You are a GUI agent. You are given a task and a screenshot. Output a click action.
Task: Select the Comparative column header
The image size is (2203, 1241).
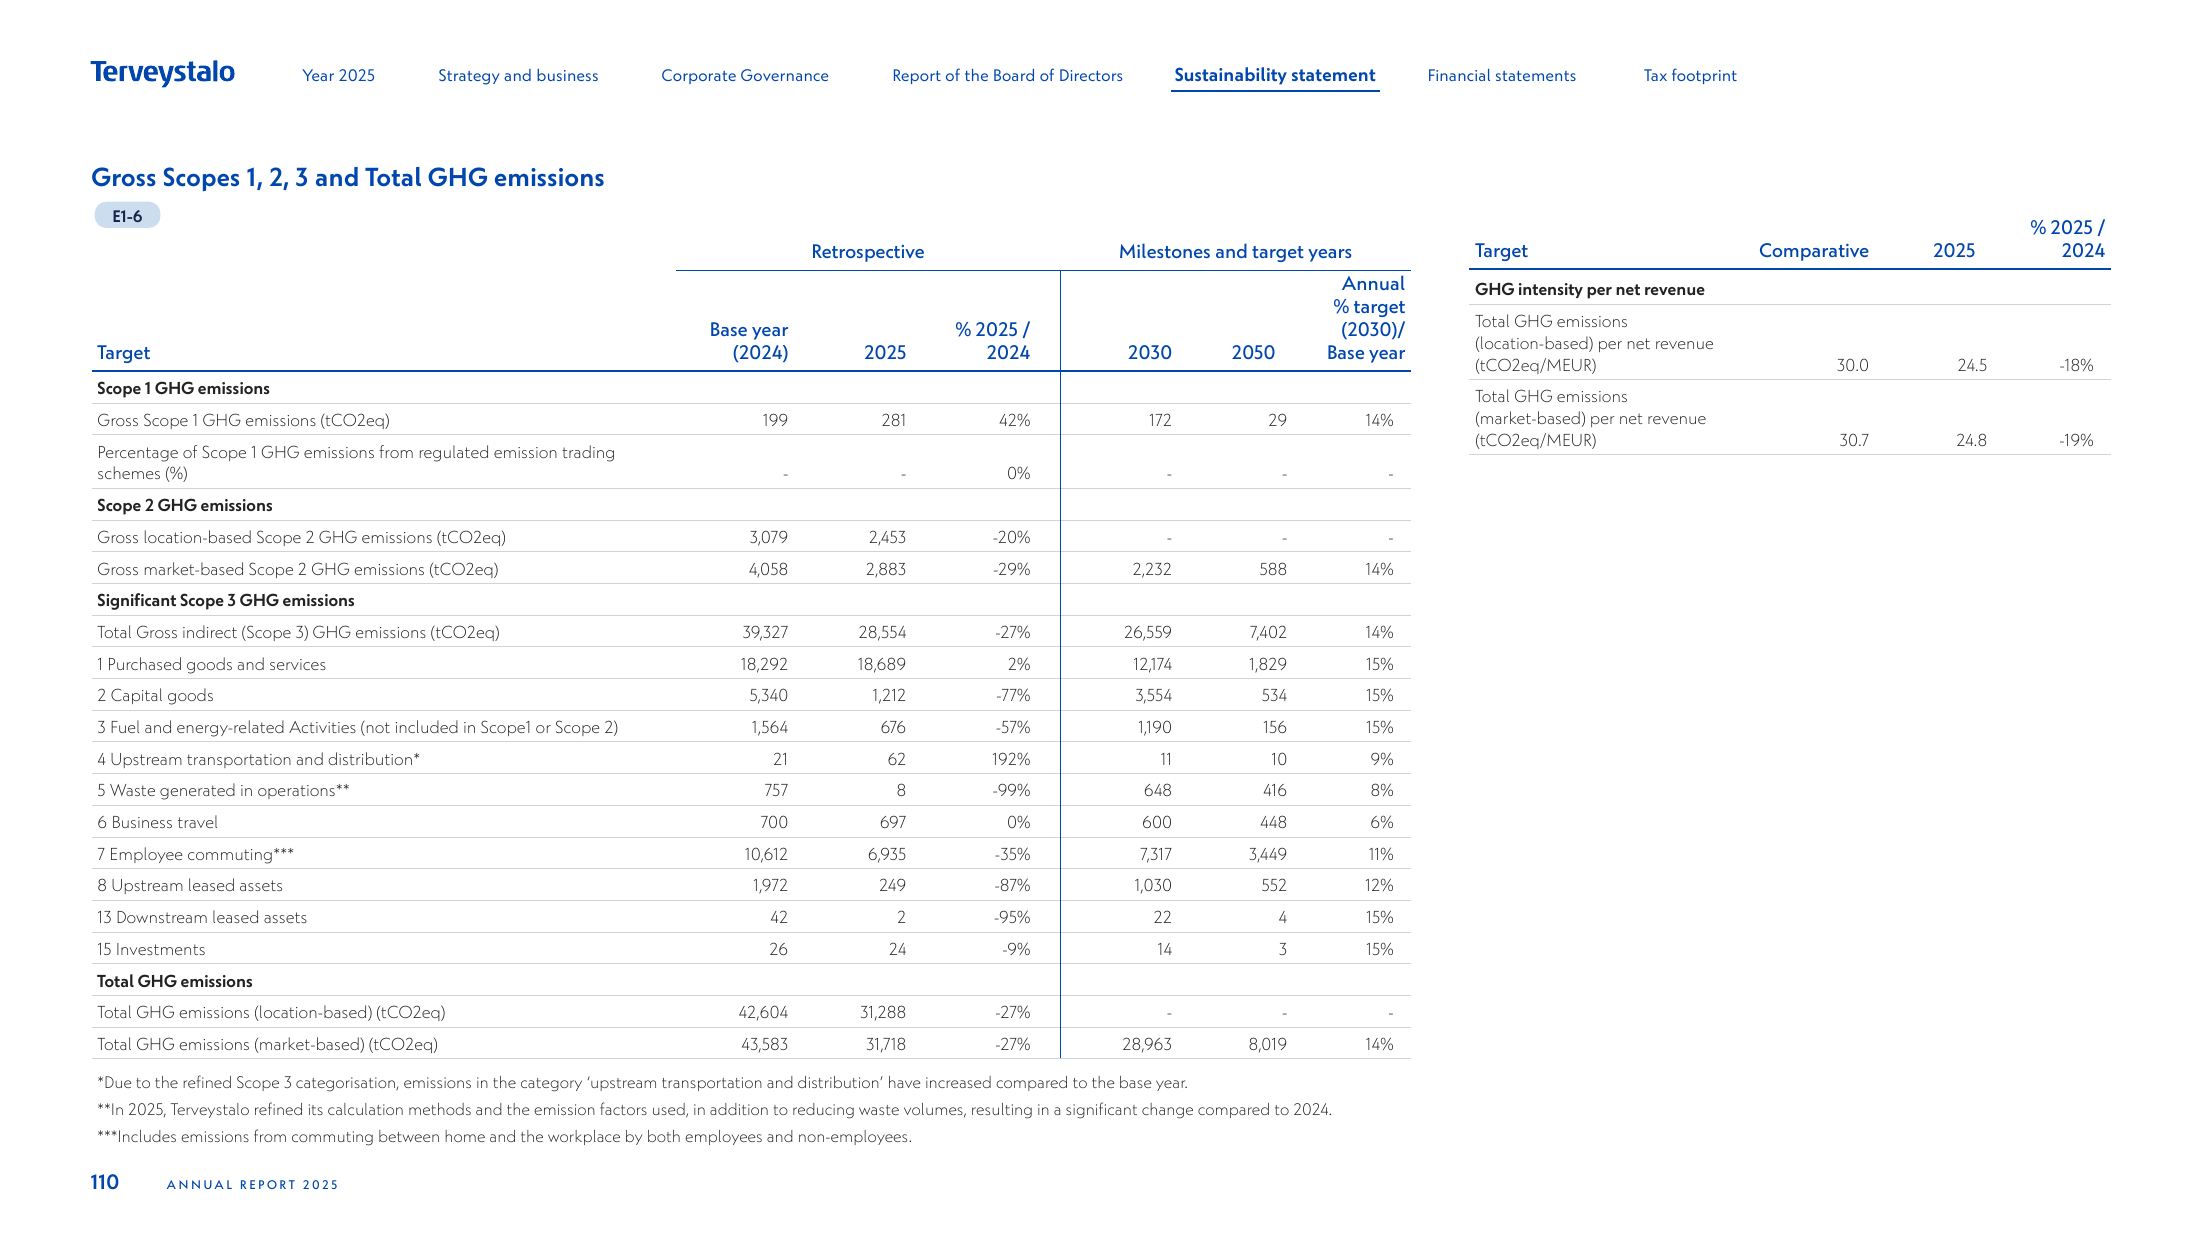click(1813, 251)
